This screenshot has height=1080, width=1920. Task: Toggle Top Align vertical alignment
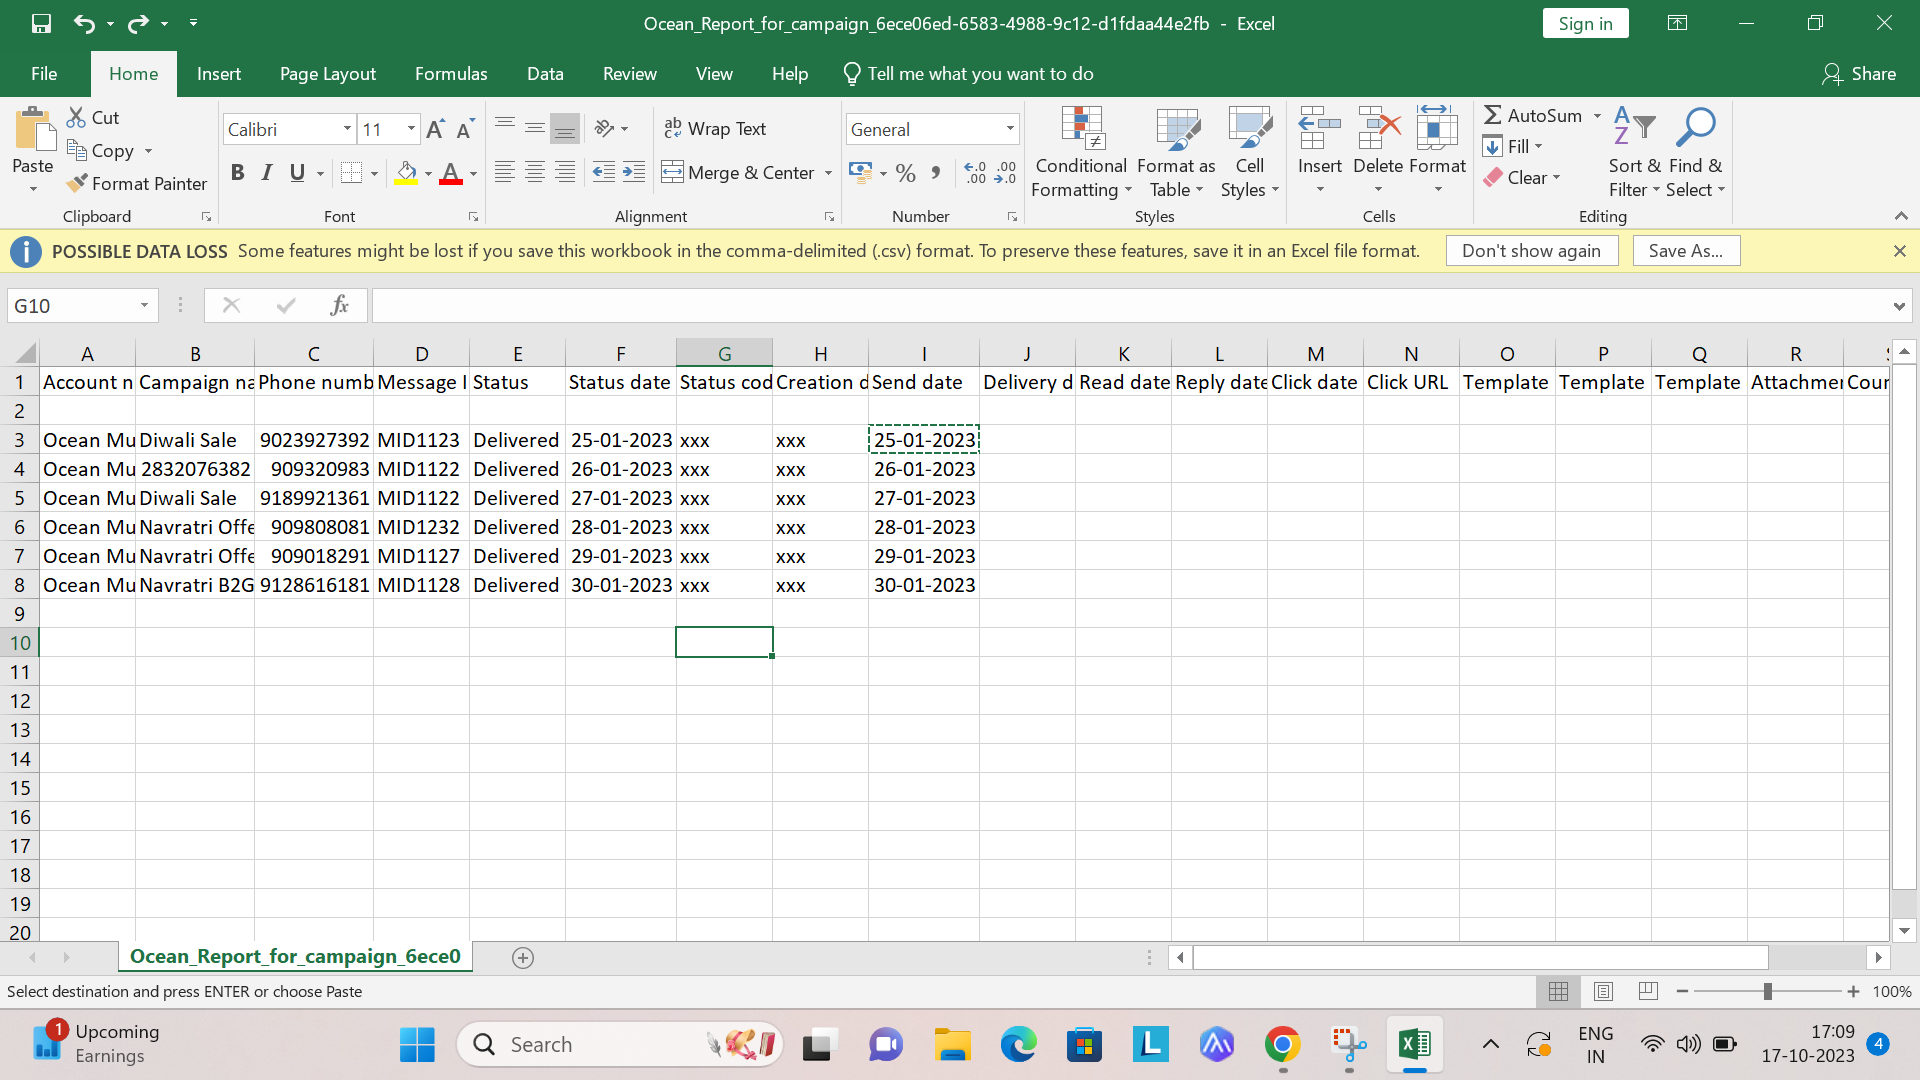[504, 128]
